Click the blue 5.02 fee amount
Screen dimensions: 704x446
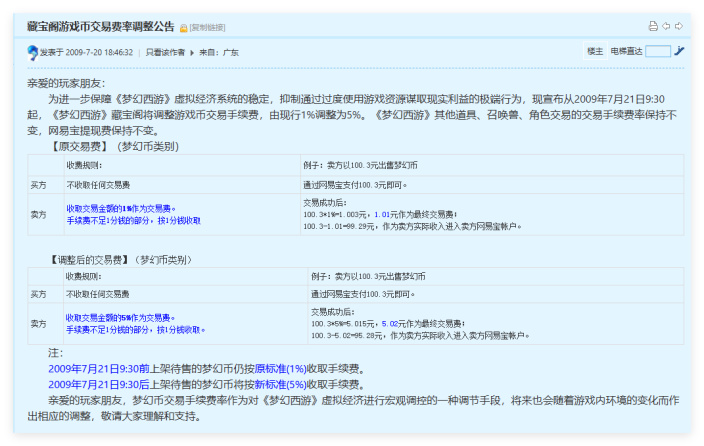(390, 323)
